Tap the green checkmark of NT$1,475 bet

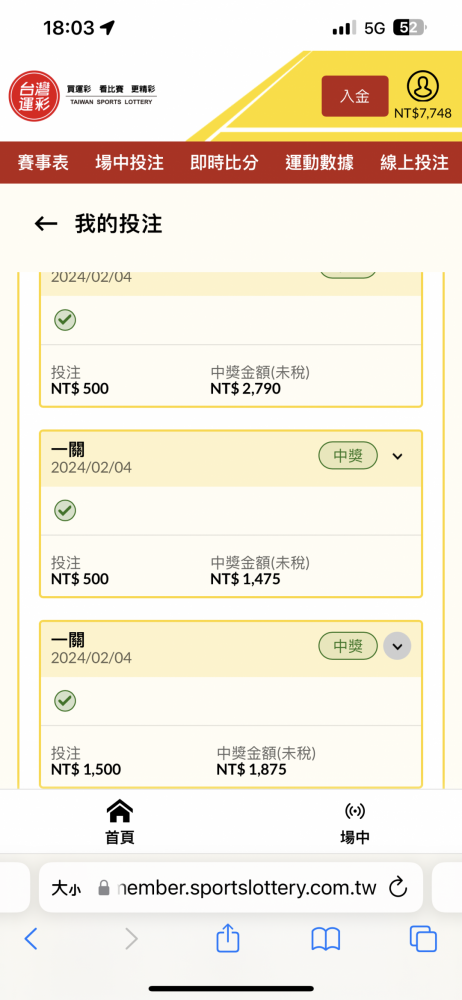pos(65,510)
